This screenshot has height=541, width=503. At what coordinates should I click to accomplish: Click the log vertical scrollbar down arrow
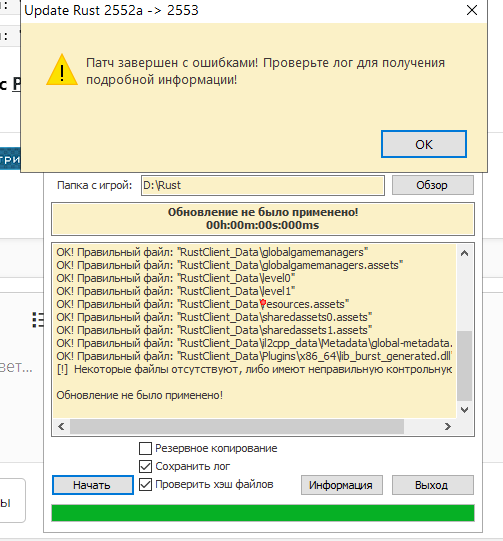(465, 410)
